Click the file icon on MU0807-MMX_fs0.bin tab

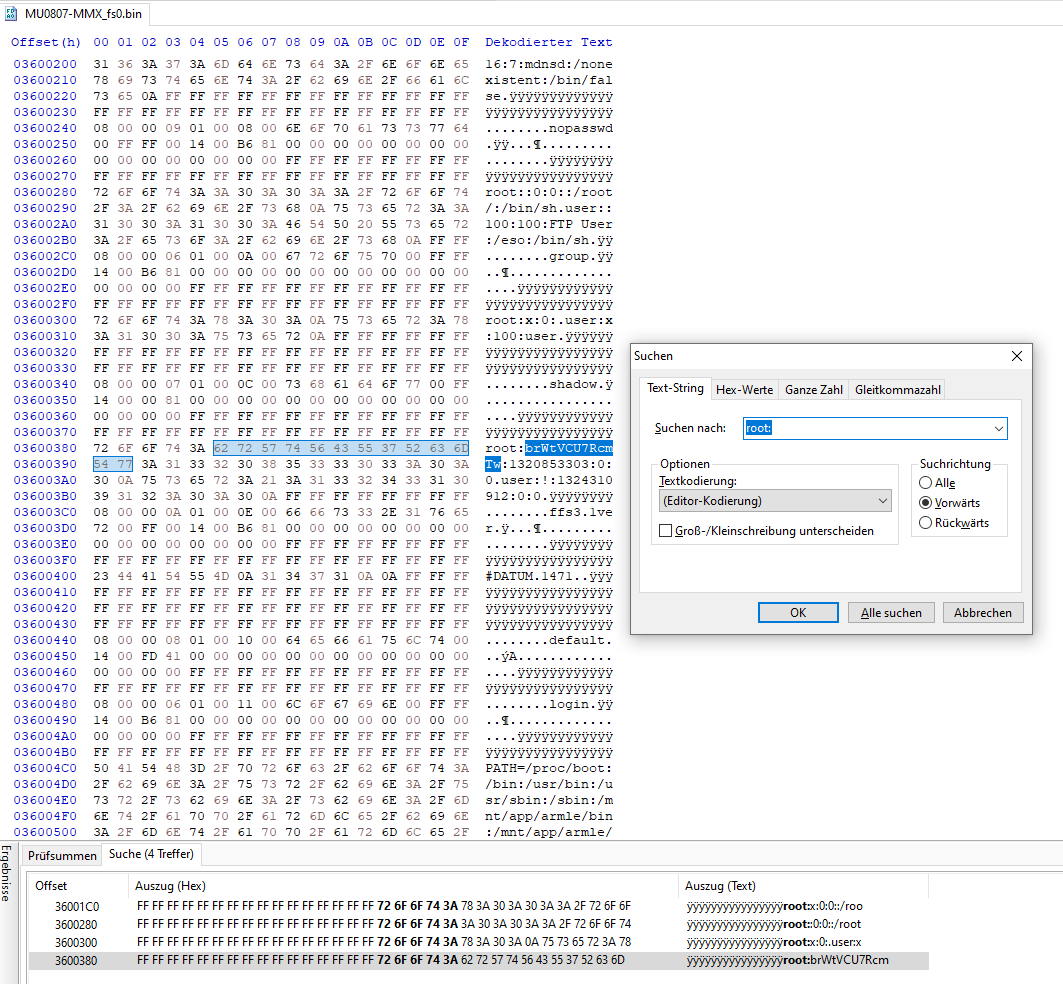coord(13,12)
